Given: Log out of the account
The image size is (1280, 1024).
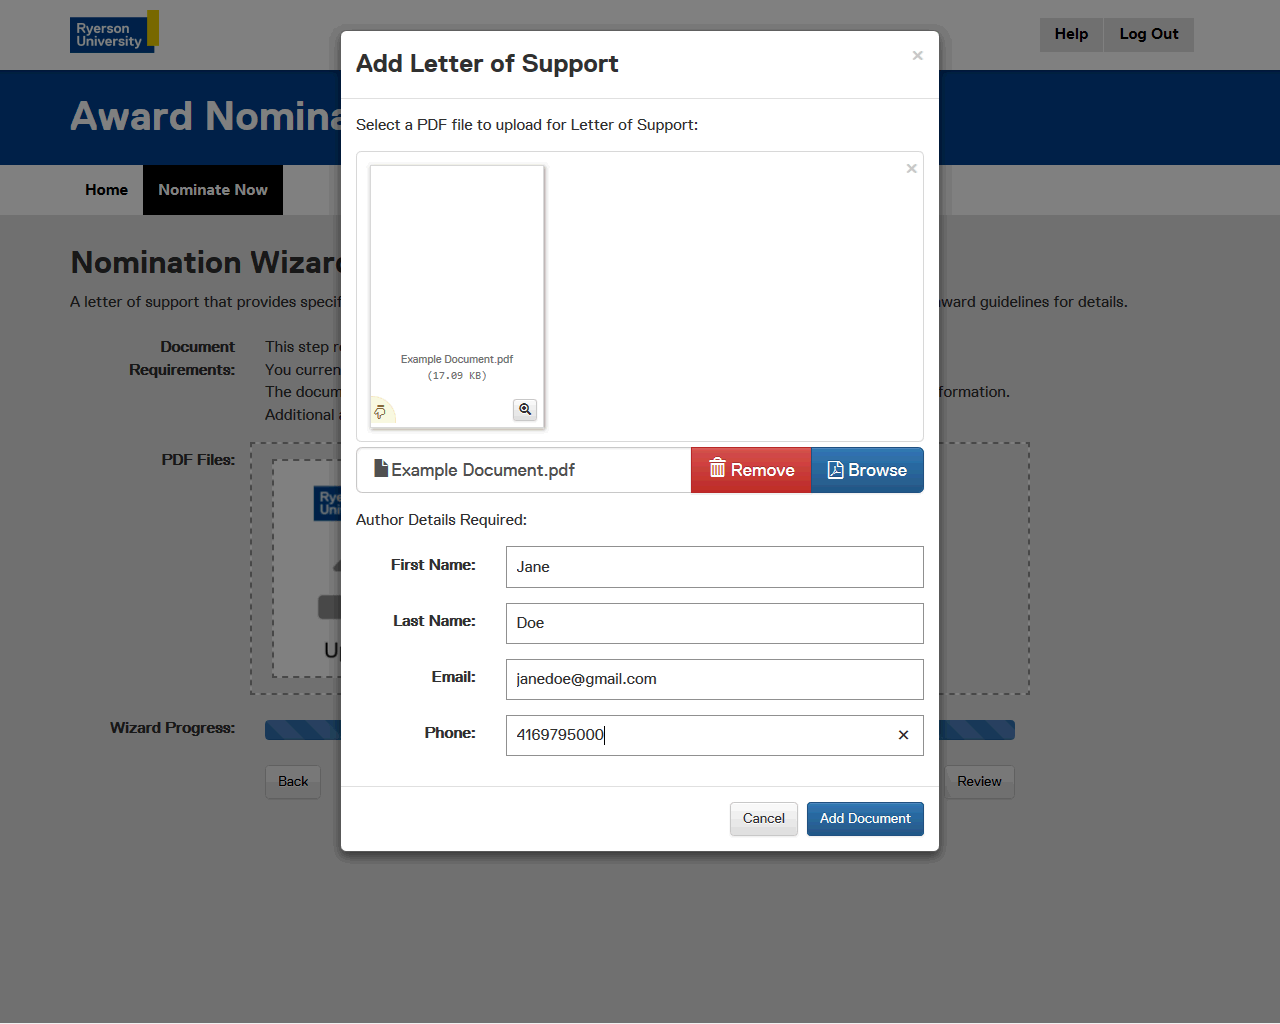Looking at the screenshot, I should click(1148, 34).
